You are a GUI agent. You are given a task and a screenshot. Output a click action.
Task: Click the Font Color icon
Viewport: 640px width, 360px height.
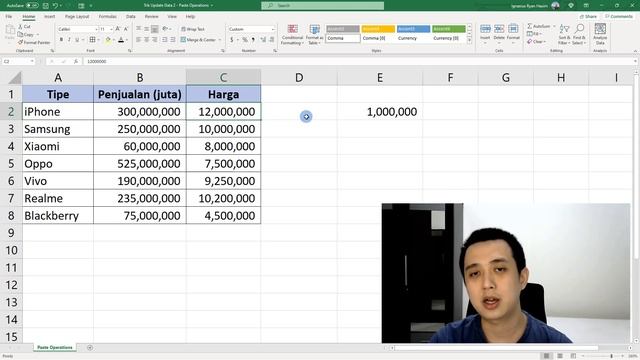coord(121,40)
